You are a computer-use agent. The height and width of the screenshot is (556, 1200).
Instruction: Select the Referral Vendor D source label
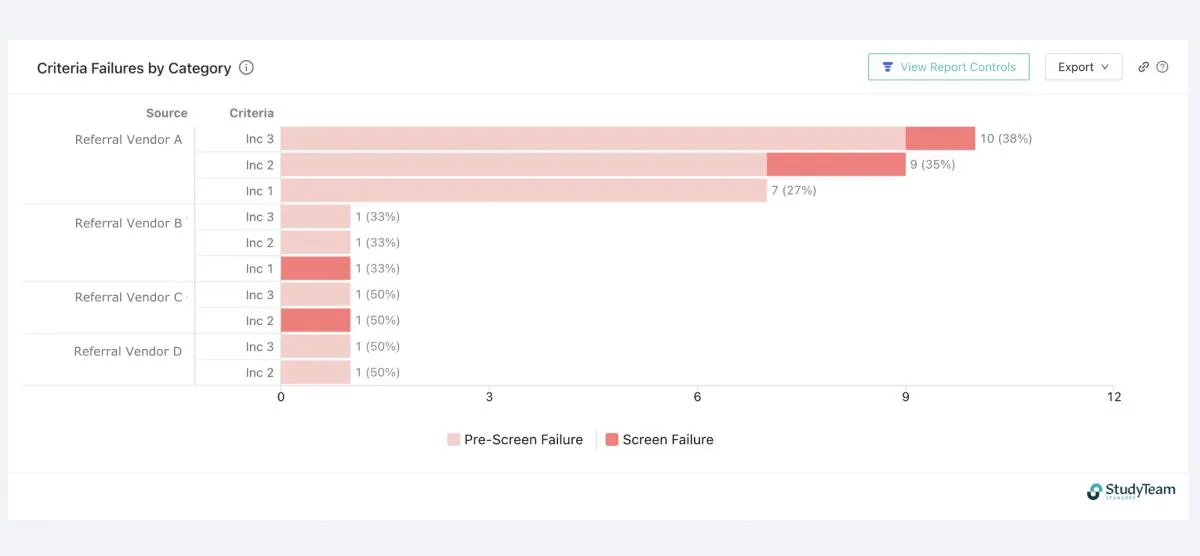coord(128,352)
